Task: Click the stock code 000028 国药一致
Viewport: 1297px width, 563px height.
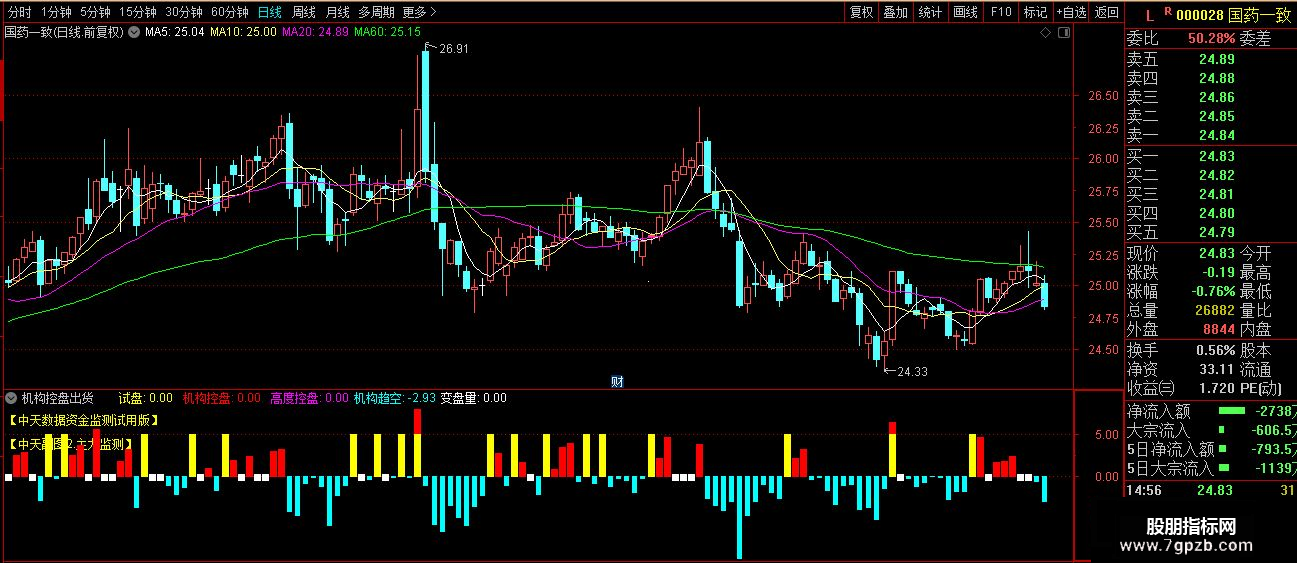Action: coord(1233,14)
